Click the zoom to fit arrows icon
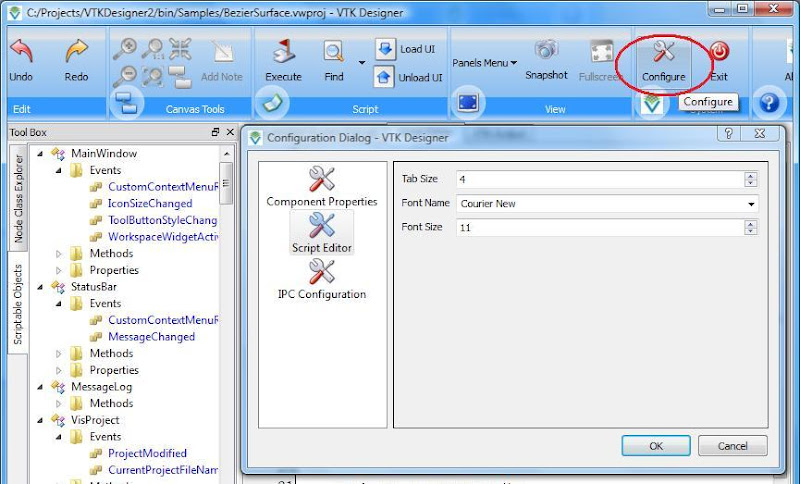This screenshot has width=800, height=484. tap(180, 48)
